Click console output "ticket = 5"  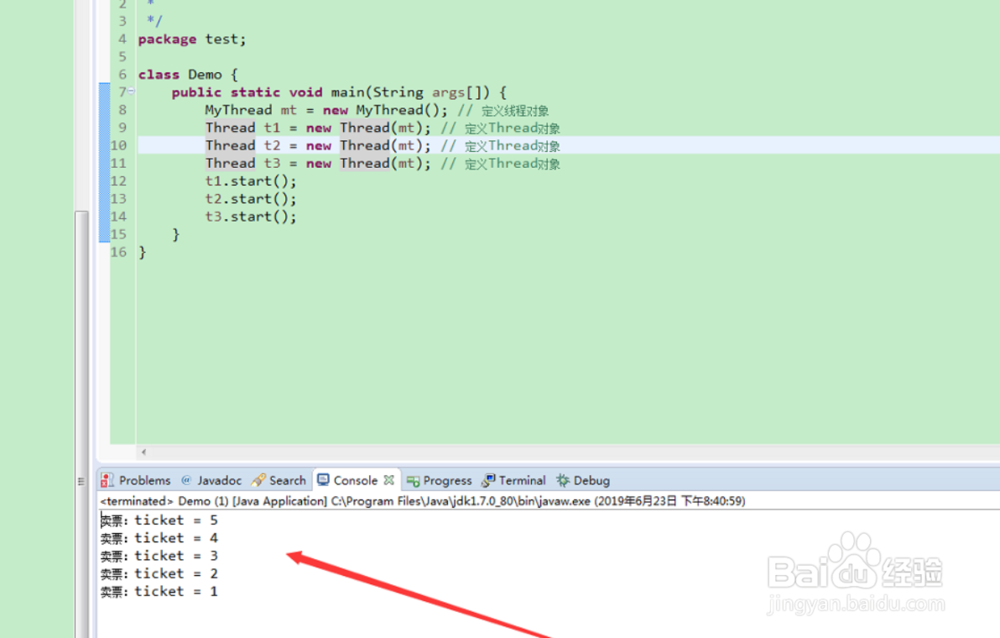176,520
